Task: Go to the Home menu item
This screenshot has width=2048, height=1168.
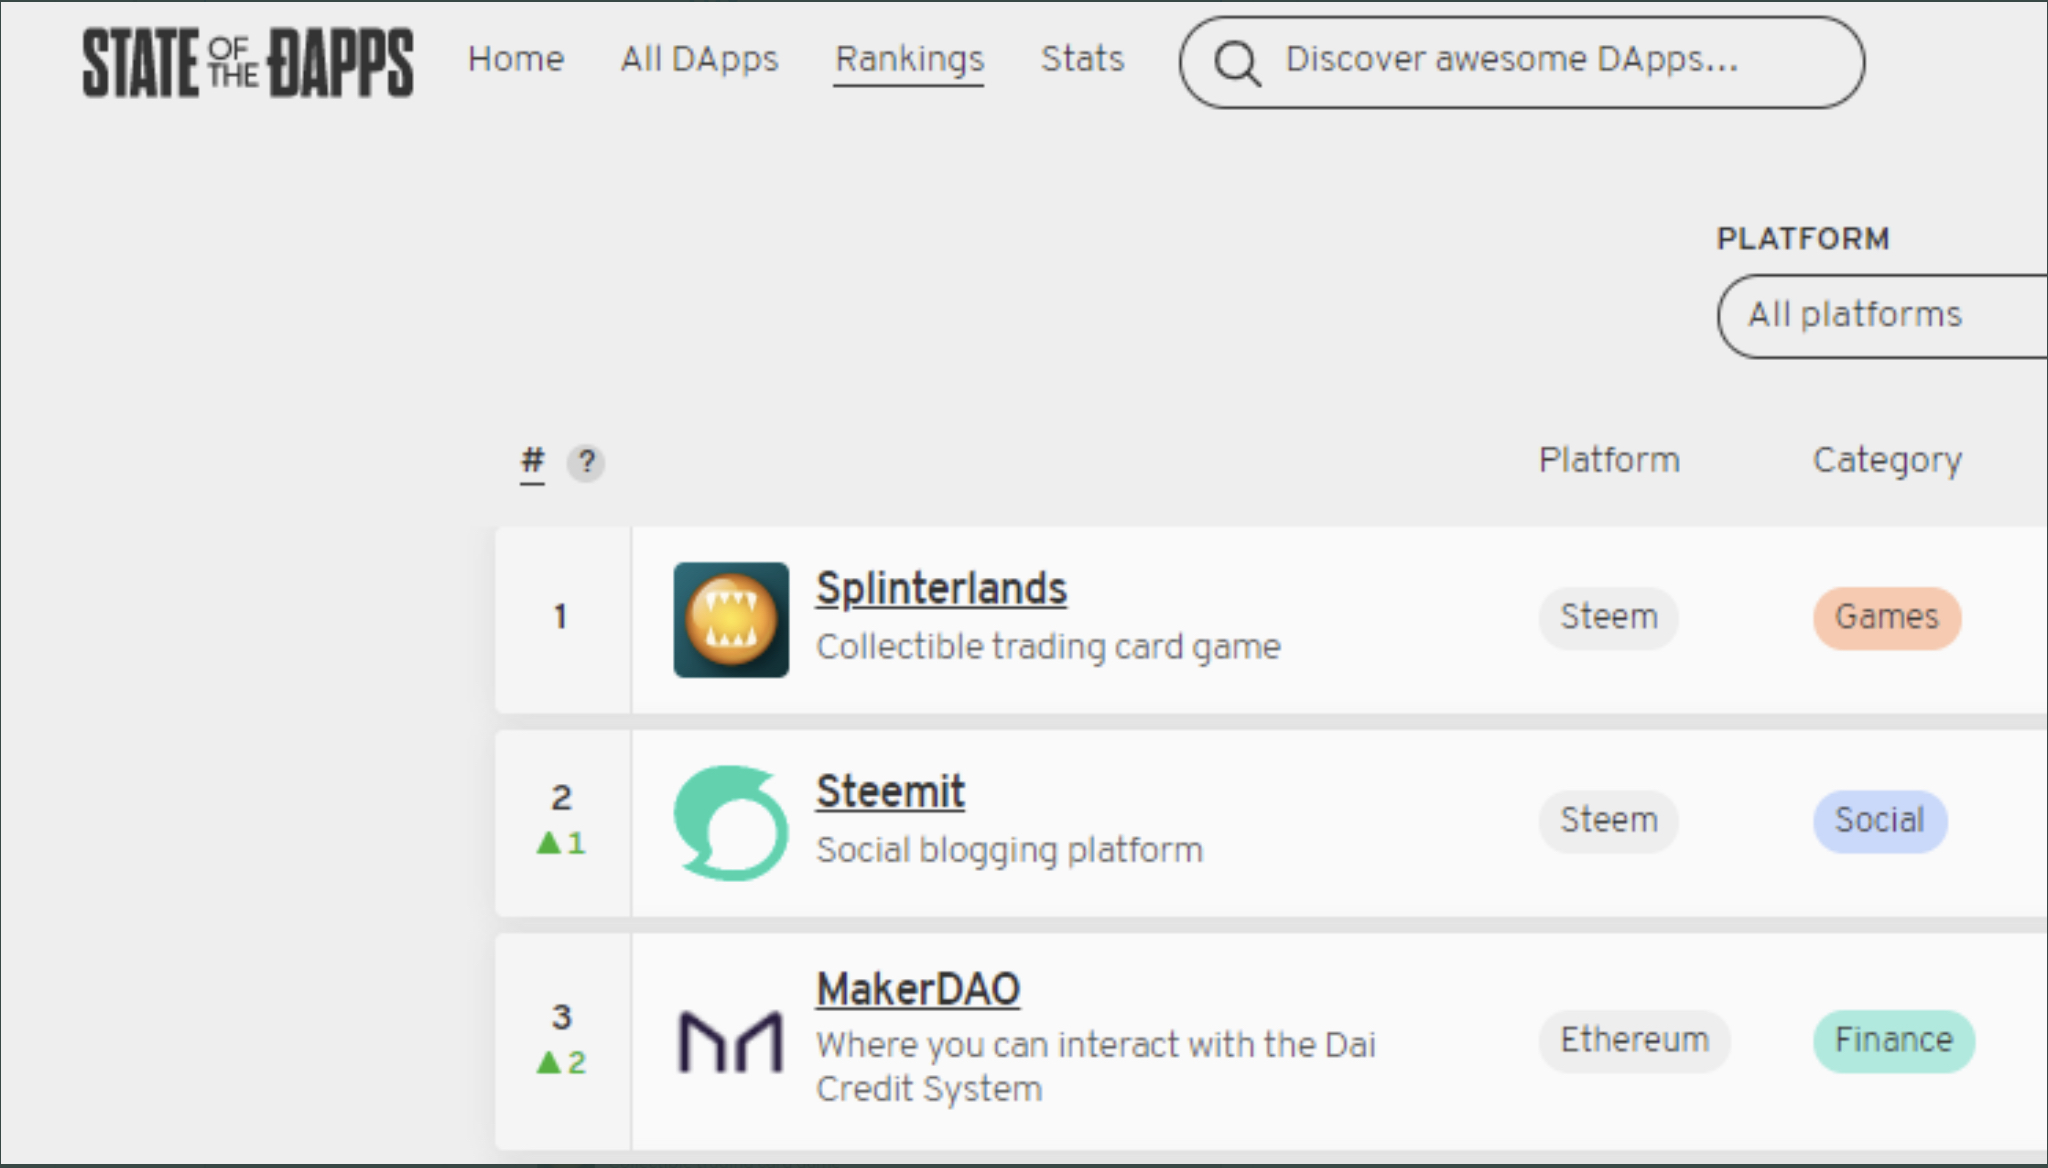Action: (516, 59)
